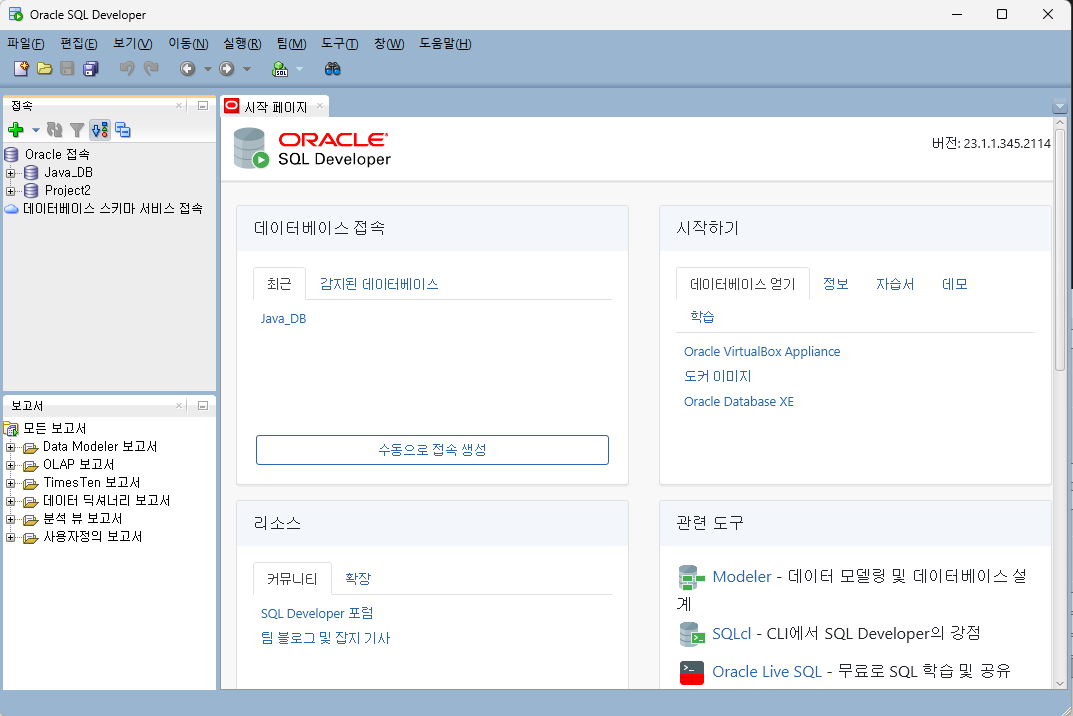This screenshot has height=716, width=1073.
Task: Open SQL Worksheet icon in toolbar
Action: click(280, 68)
